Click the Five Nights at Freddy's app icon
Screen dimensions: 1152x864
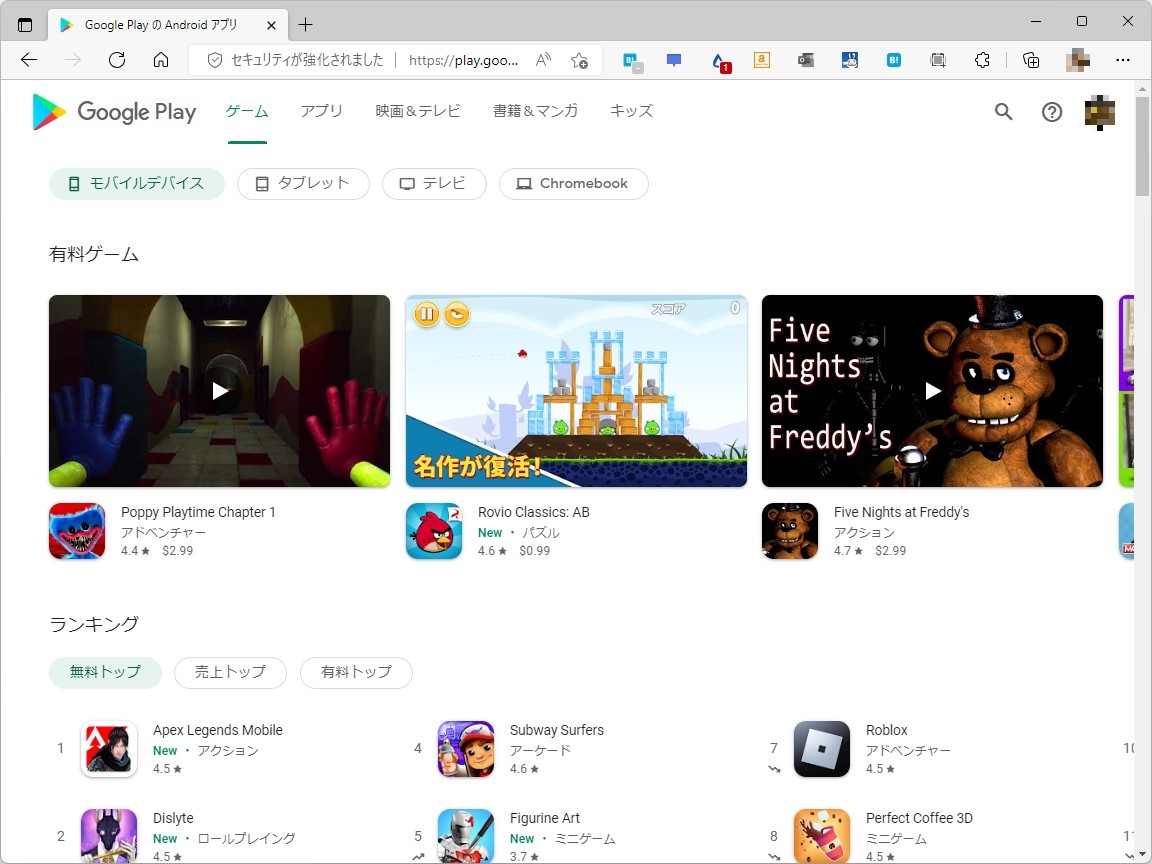pos(790,531)
